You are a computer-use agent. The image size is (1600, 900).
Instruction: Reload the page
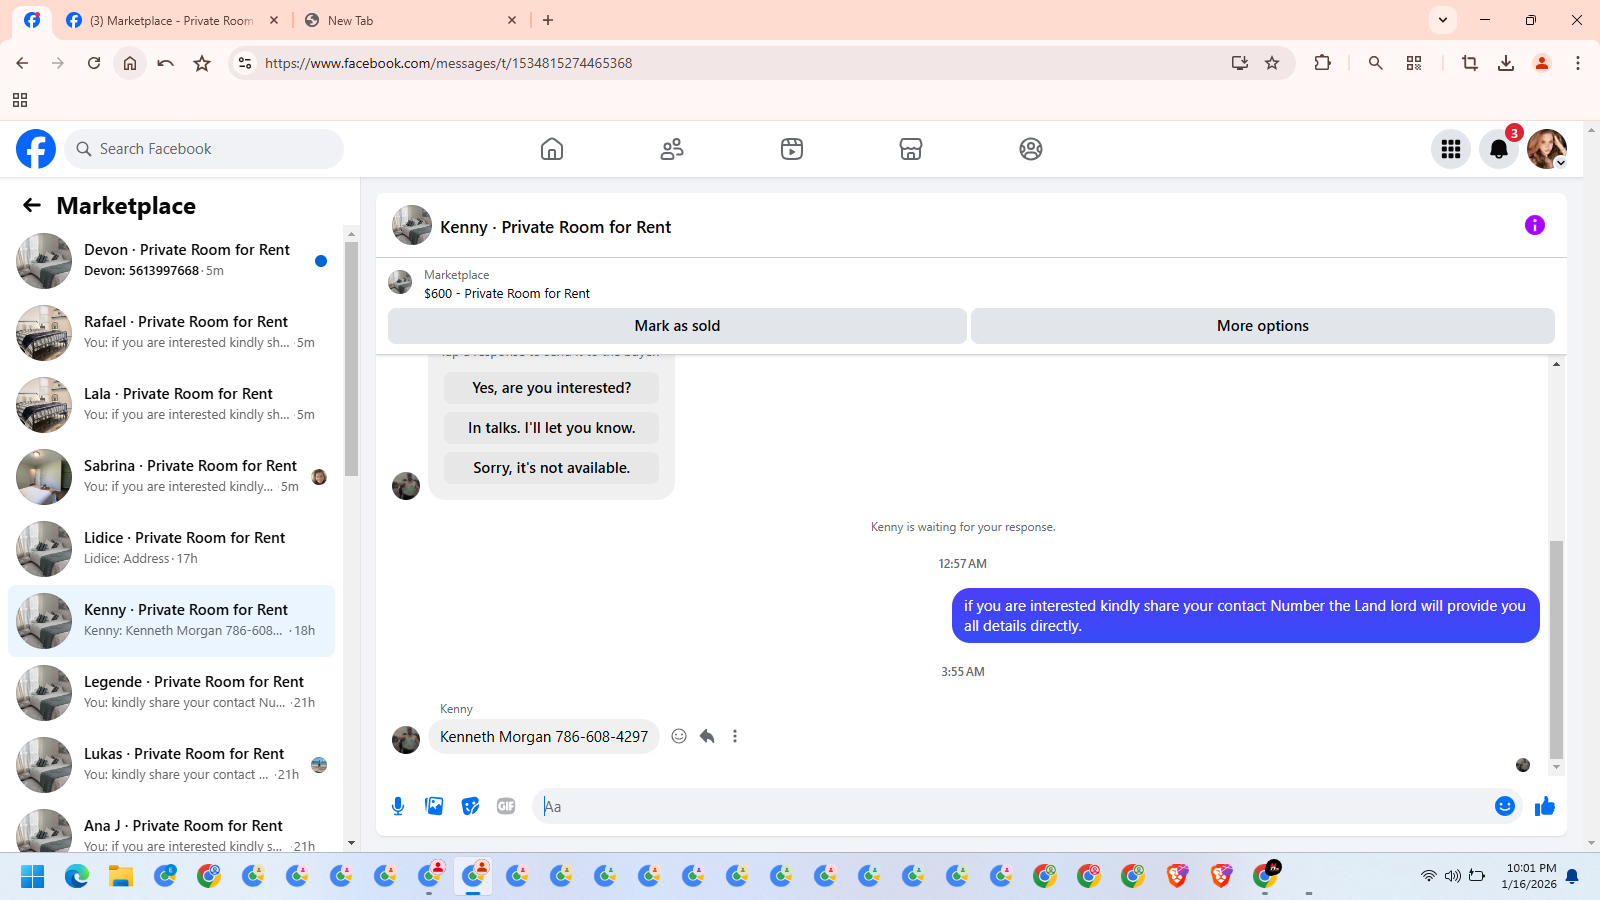(94, 63)
